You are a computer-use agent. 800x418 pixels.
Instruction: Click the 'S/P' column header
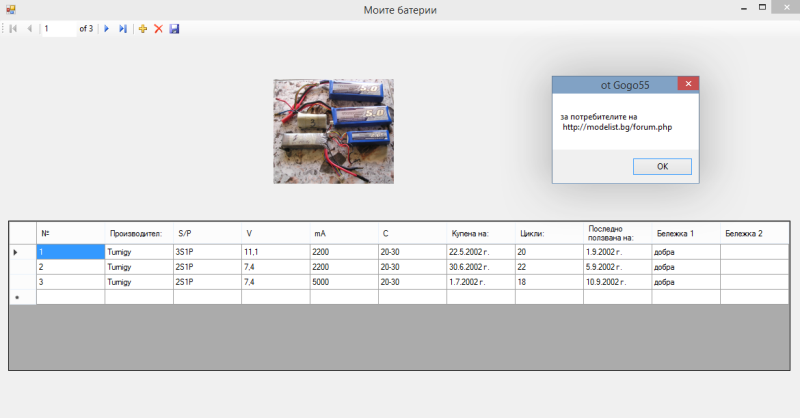(206, 233)
